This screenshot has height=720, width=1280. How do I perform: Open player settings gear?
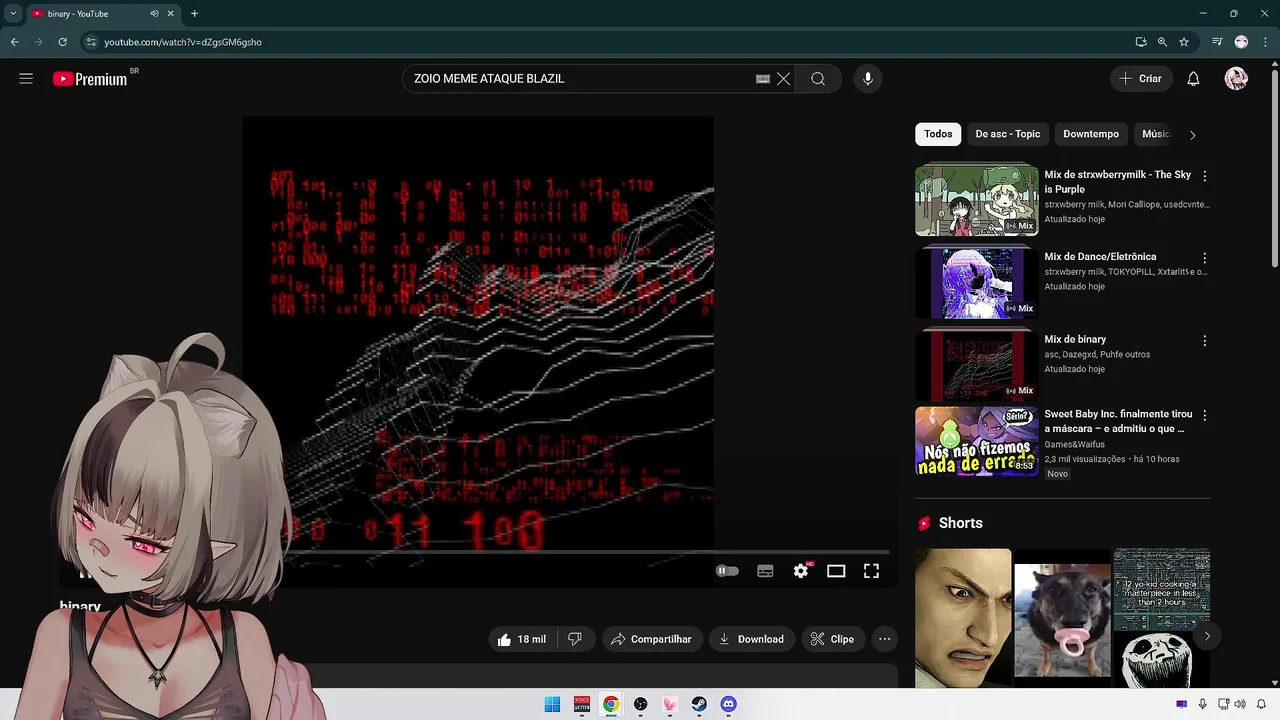[x=801, y=571]
